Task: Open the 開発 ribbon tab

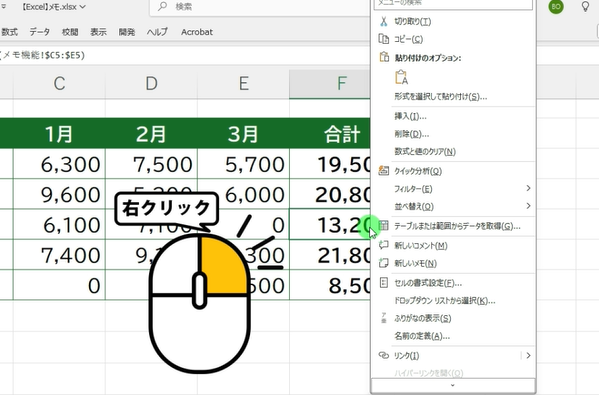Action: coord(126,32)
